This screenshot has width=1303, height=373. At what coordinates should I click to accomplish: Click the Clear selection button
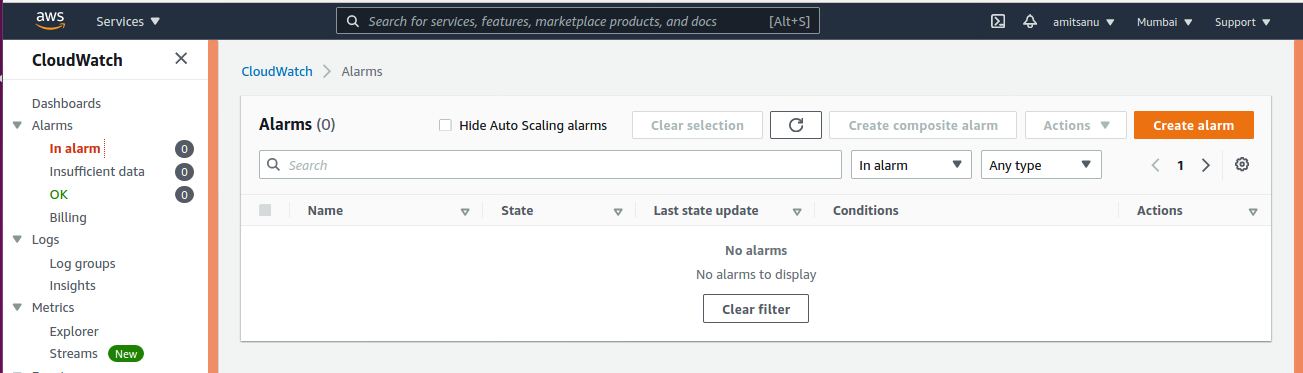pos(697,125)
